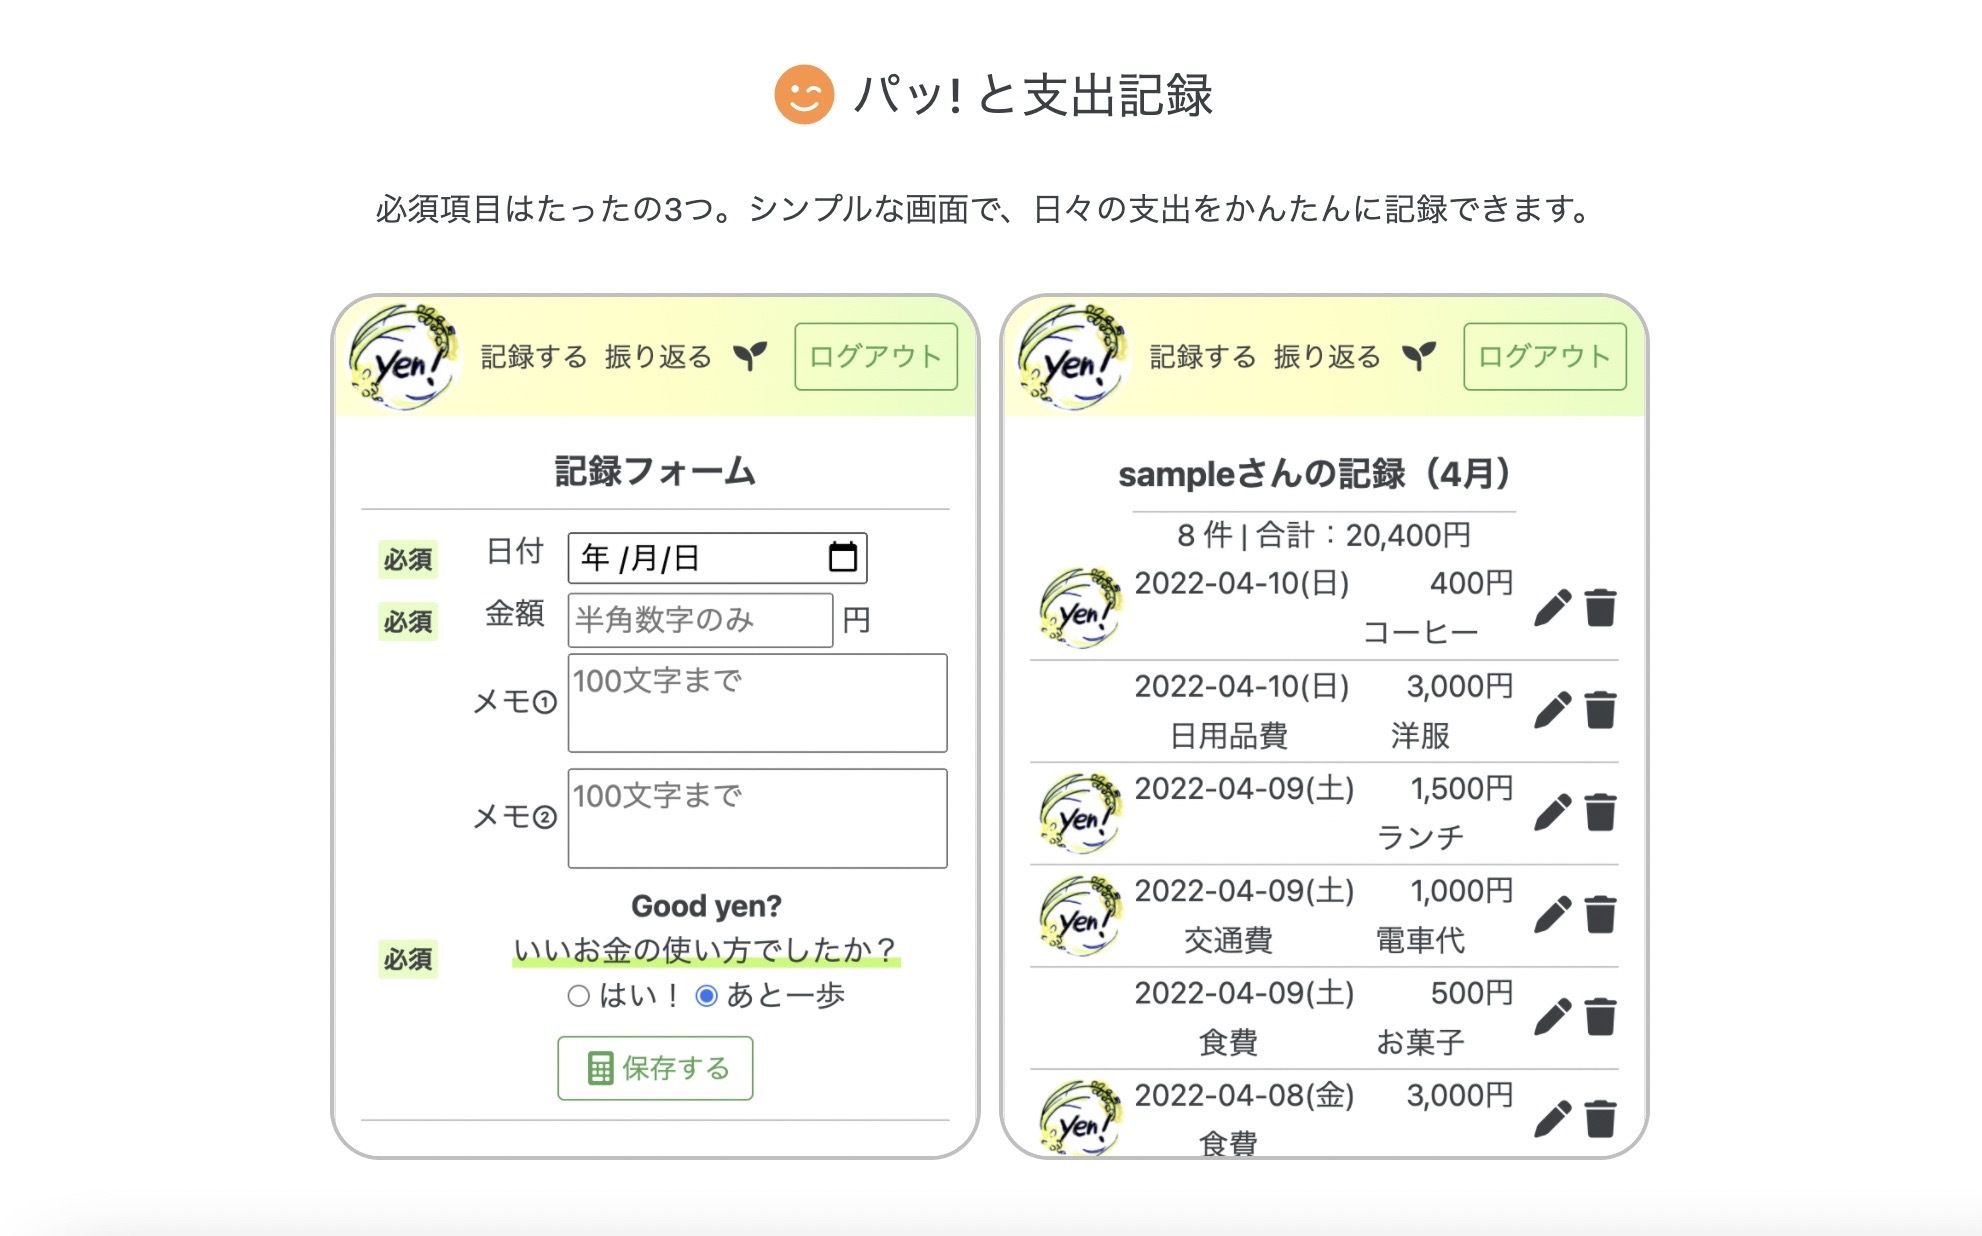
Task: Open calendar picker in the 日付 field
Action: (842, 557)
